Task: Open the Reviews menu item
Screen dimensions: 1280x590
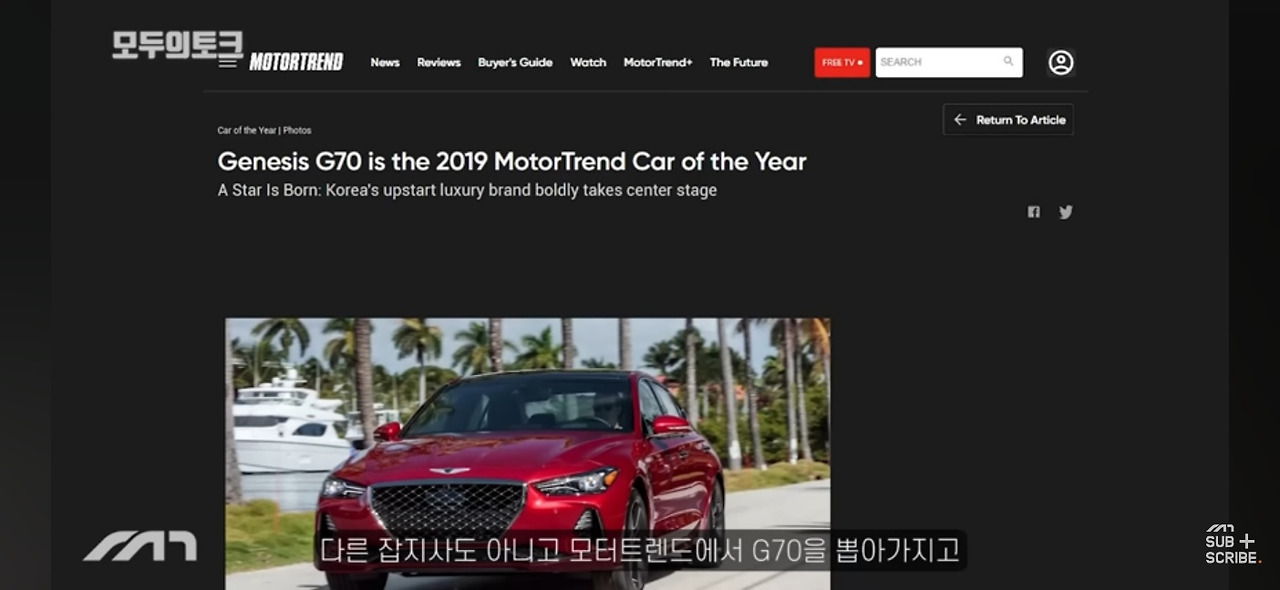Action: pyautogui.click(x=439, y=62)
